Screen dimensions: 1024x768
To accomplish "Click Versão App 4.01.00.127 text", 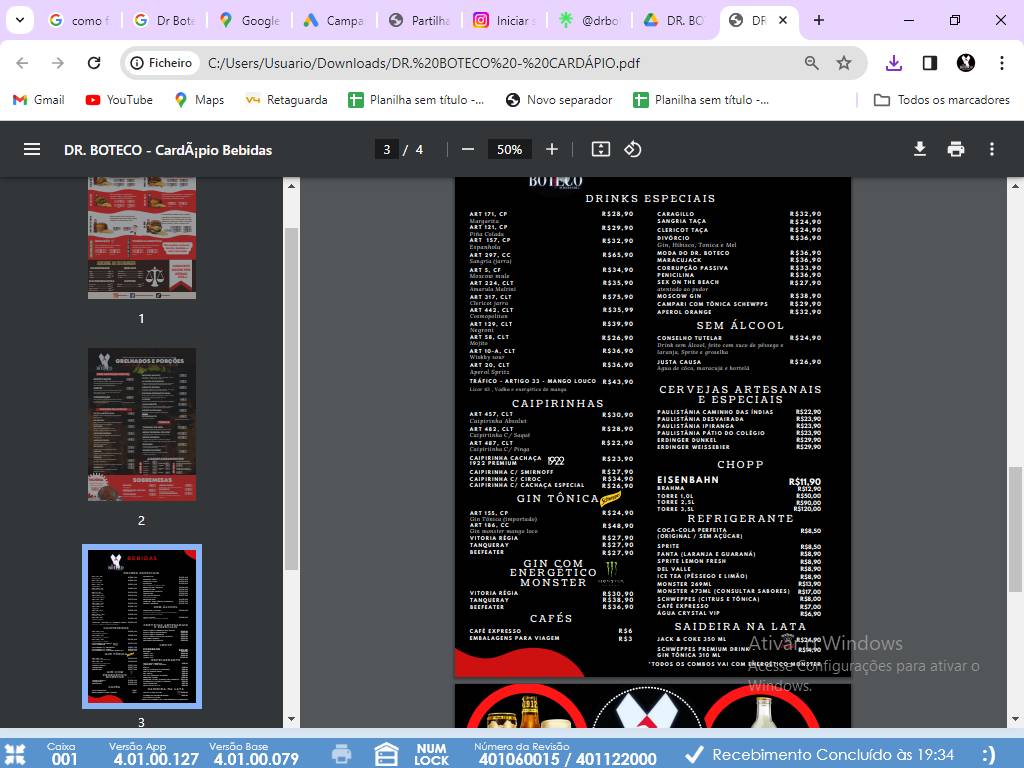I will coord(153,754).
